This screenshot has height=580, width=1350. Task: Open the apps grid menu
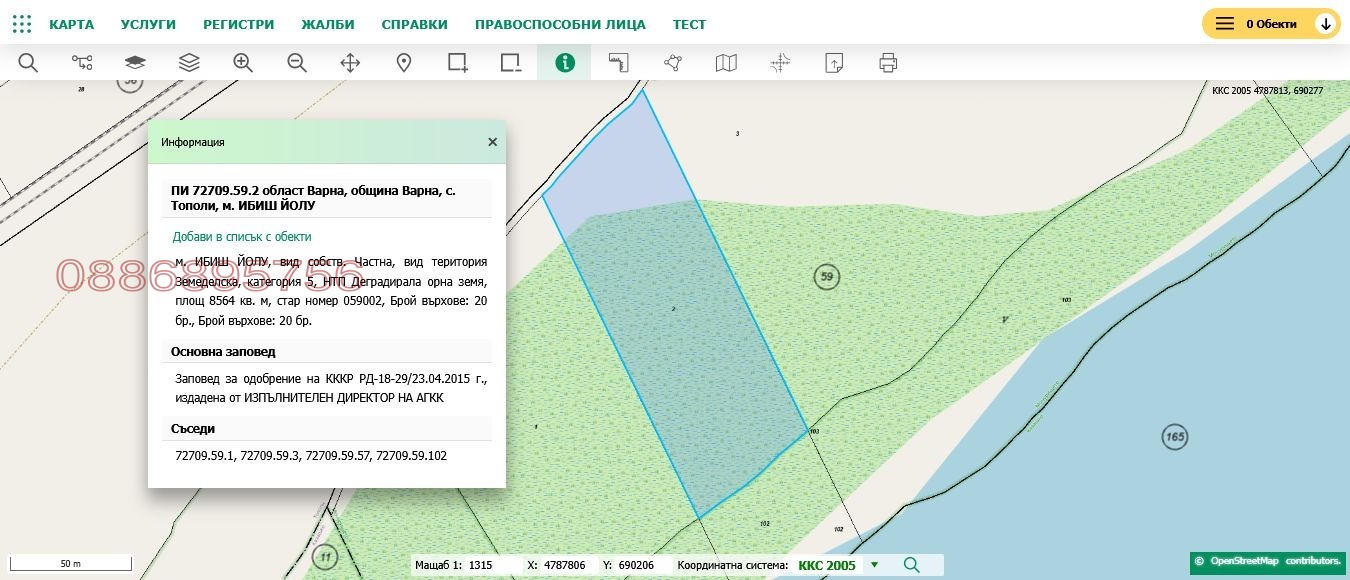(x=22, y=24)
